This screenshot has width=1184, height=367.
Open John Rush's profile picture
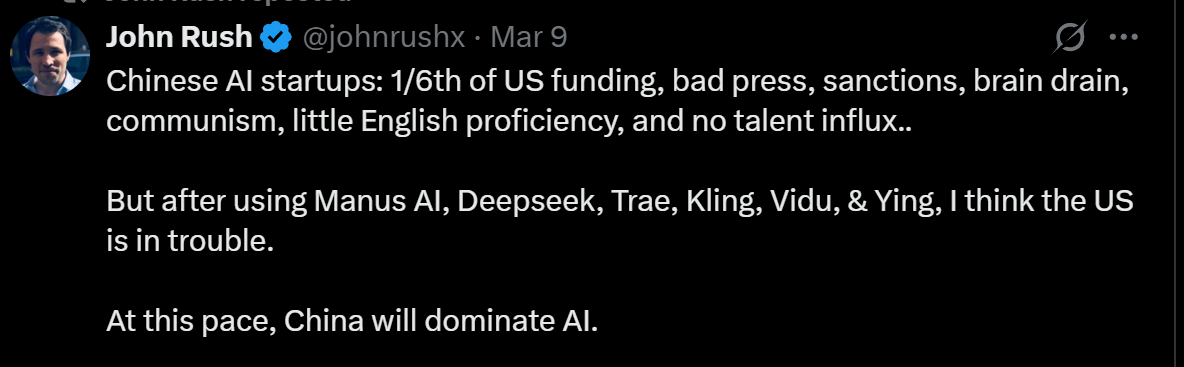(x=51, y=57)
